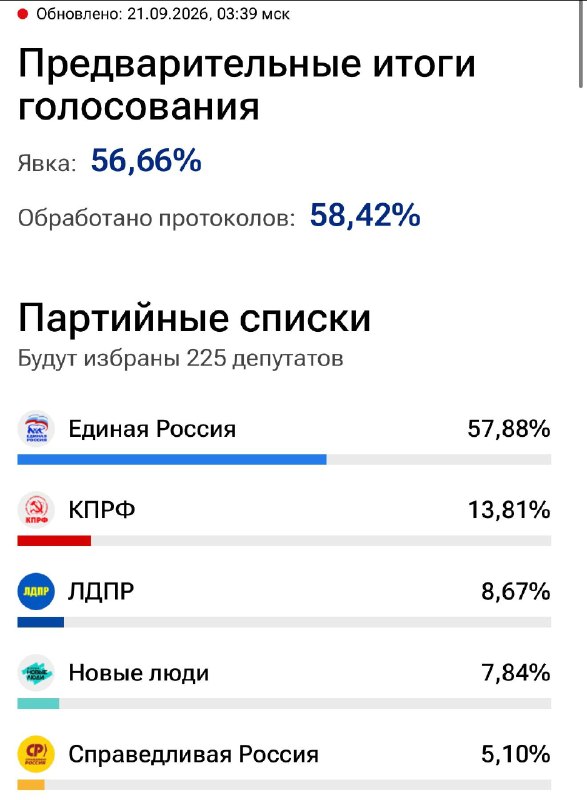Click the orange Справедливая Россия bar
The width and height of the screenshot is (587, 800).
click(31, 785)
